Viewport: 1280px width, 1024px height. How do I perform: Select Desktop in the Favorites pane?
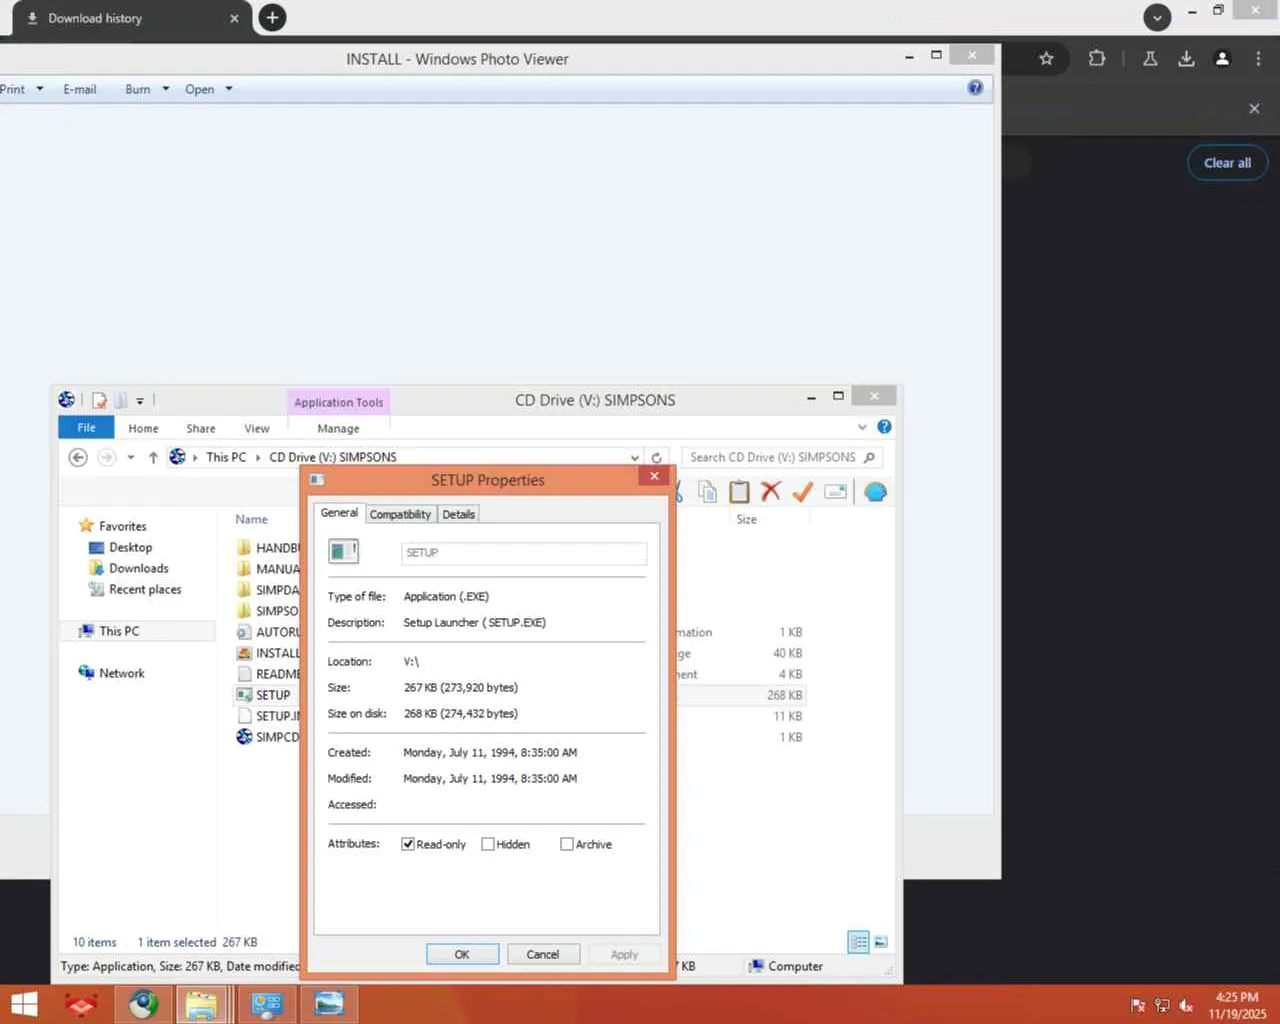(130, 547)
